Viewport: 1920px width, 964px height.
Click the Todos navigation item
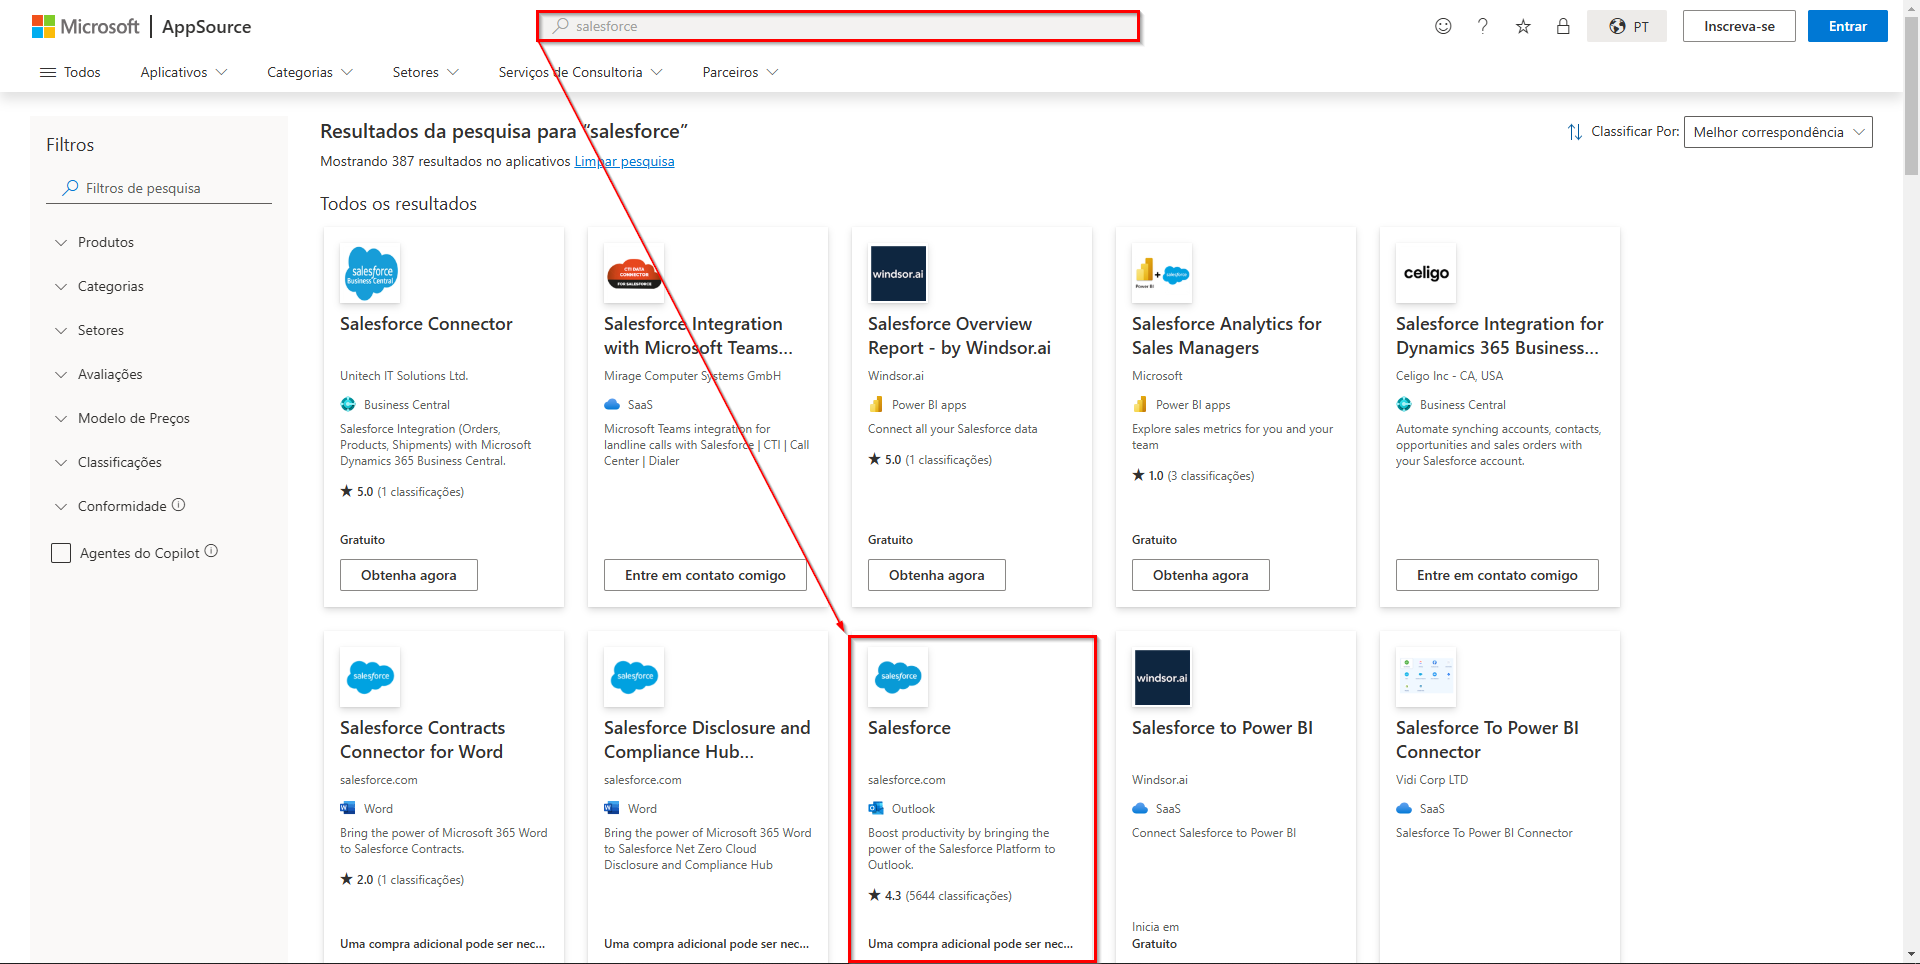(x=70, y=72)
